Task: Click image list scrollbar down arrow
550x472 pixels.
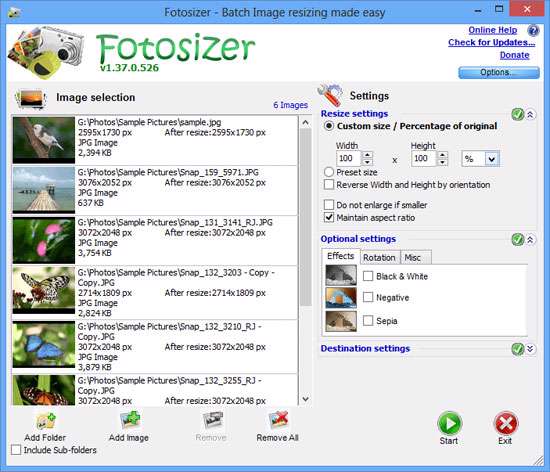Action: tap(306, 399)
